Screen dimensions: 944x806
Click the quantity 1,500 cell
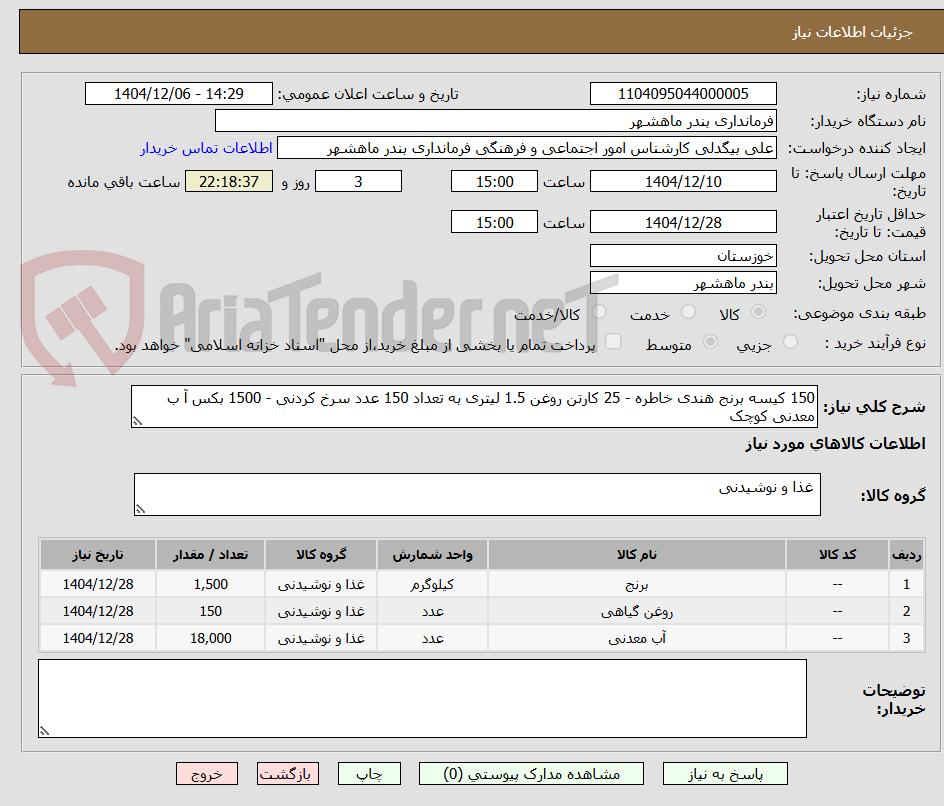[x=211, y=584]
